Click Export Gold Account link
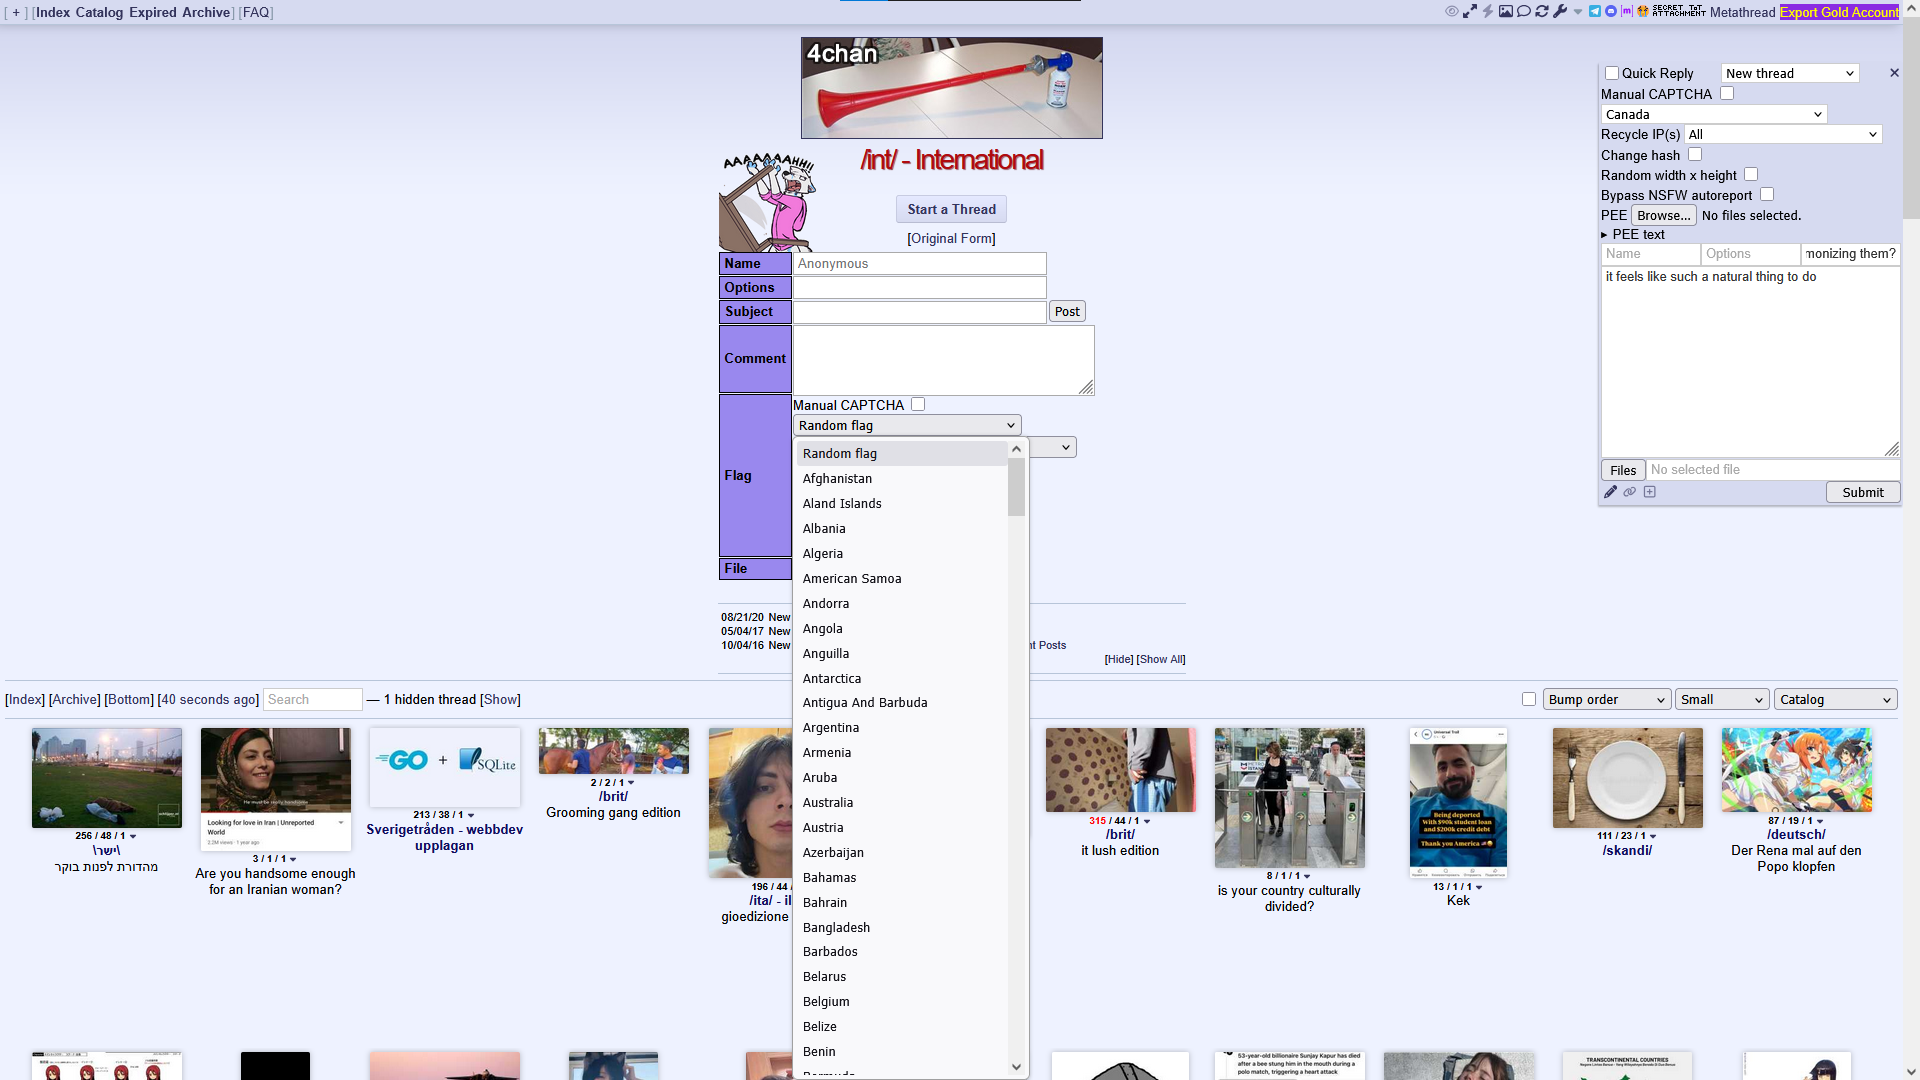Viewport: 1920px width, 1080px height. [x=1839, y=12]
